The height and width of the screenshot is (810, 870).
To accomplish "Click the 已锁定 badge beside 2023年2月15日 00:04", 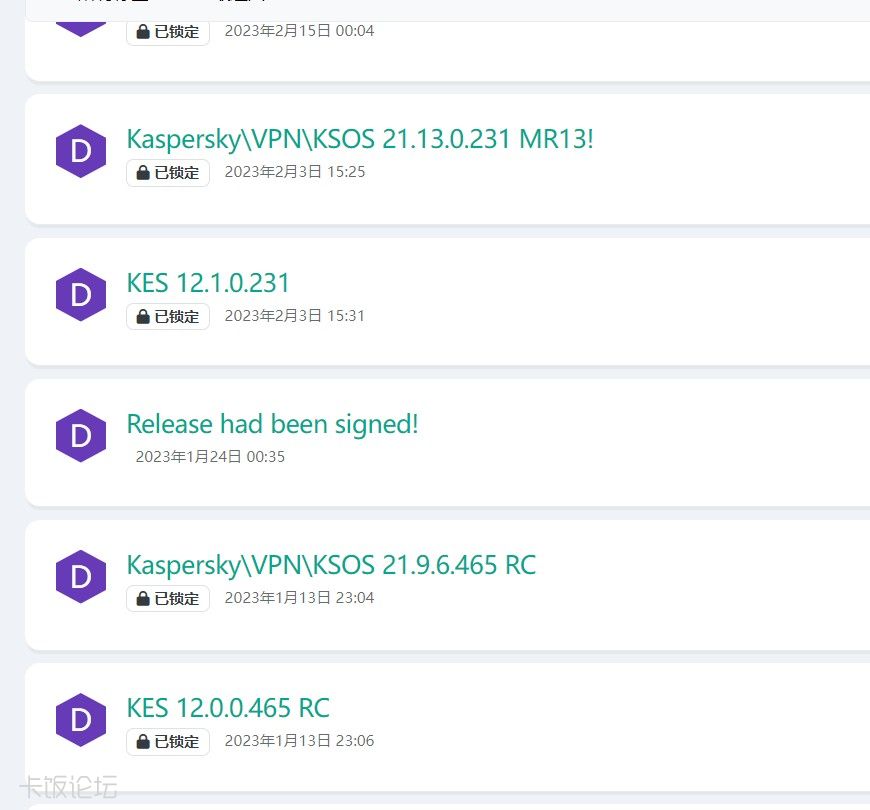I will click(x=168, y=31).
